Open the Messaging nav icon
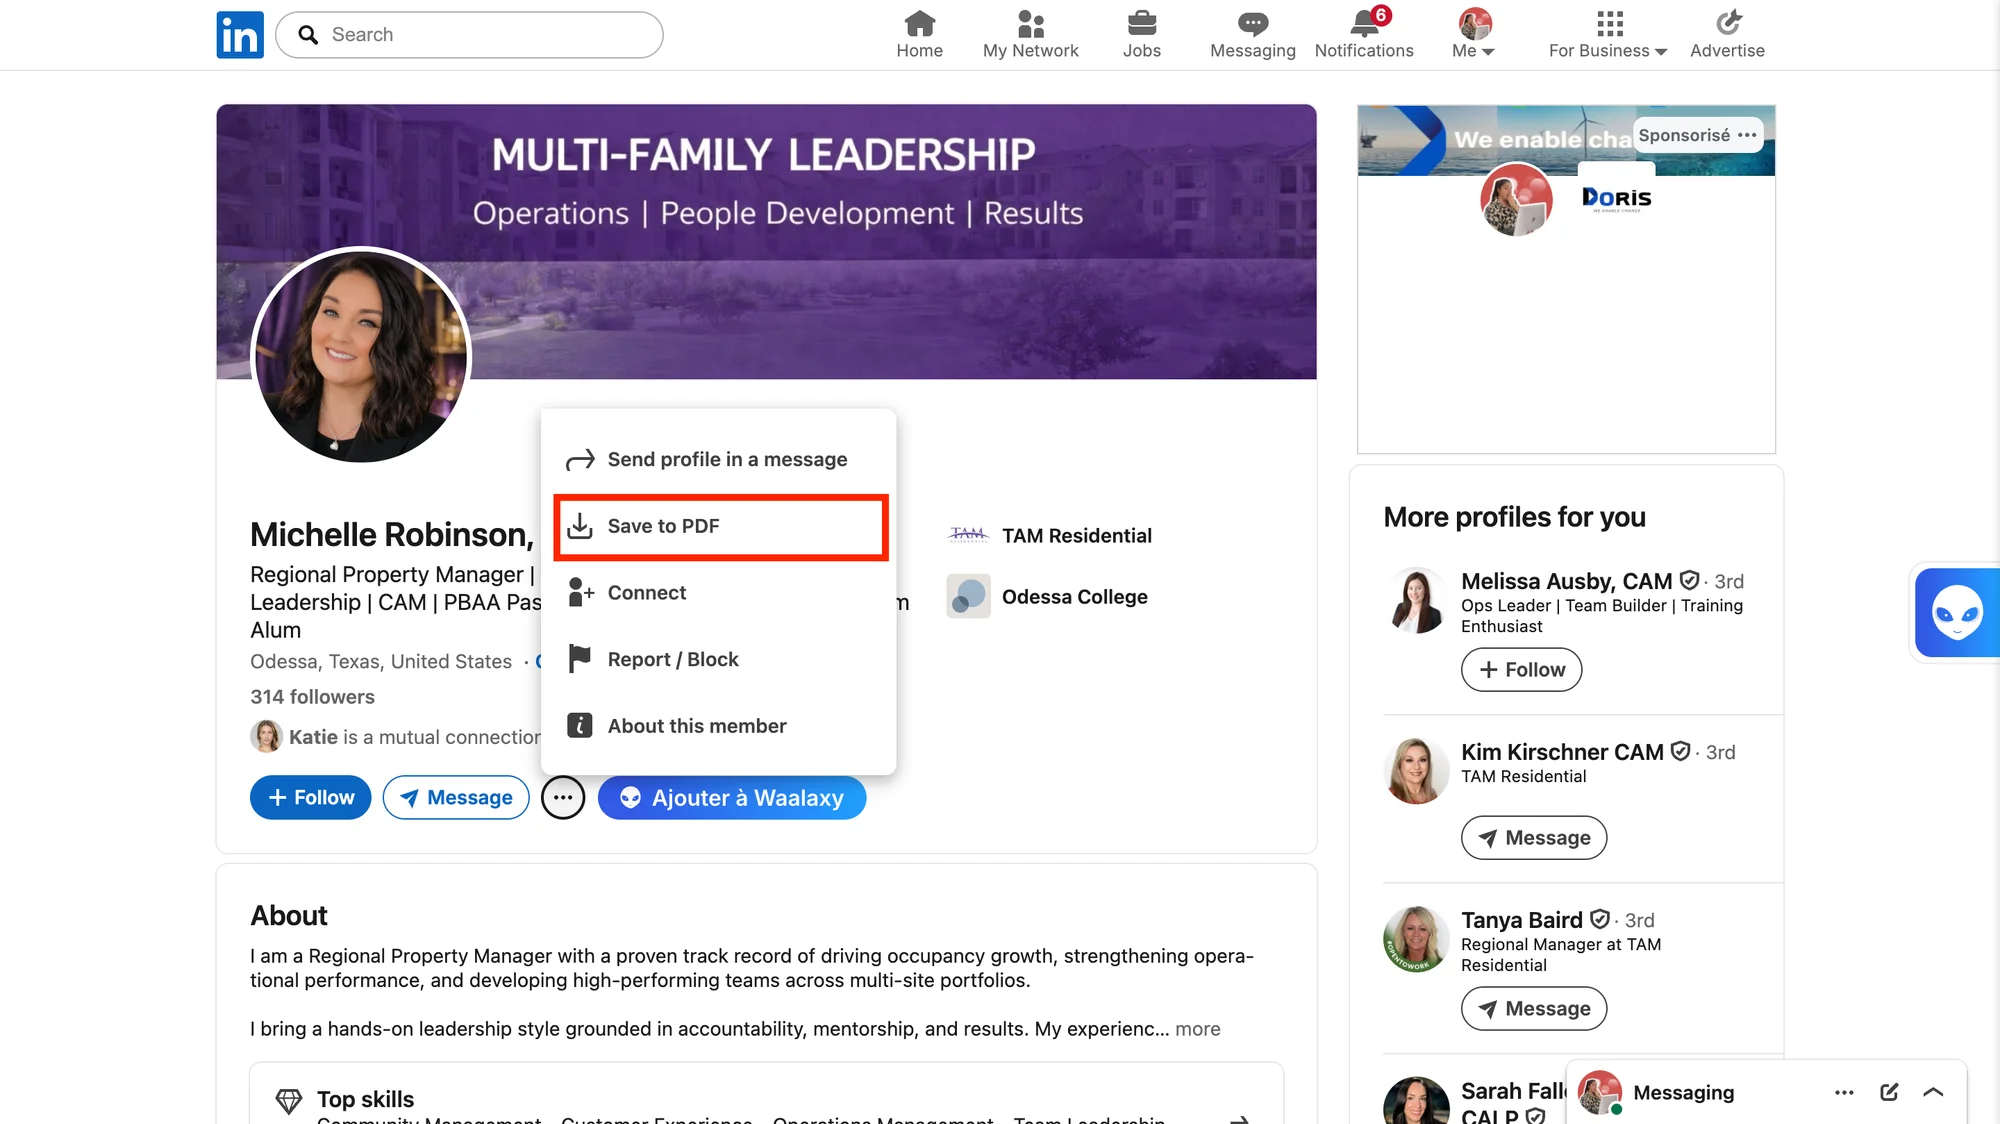2000x1124 pixels. point(1252,35)
